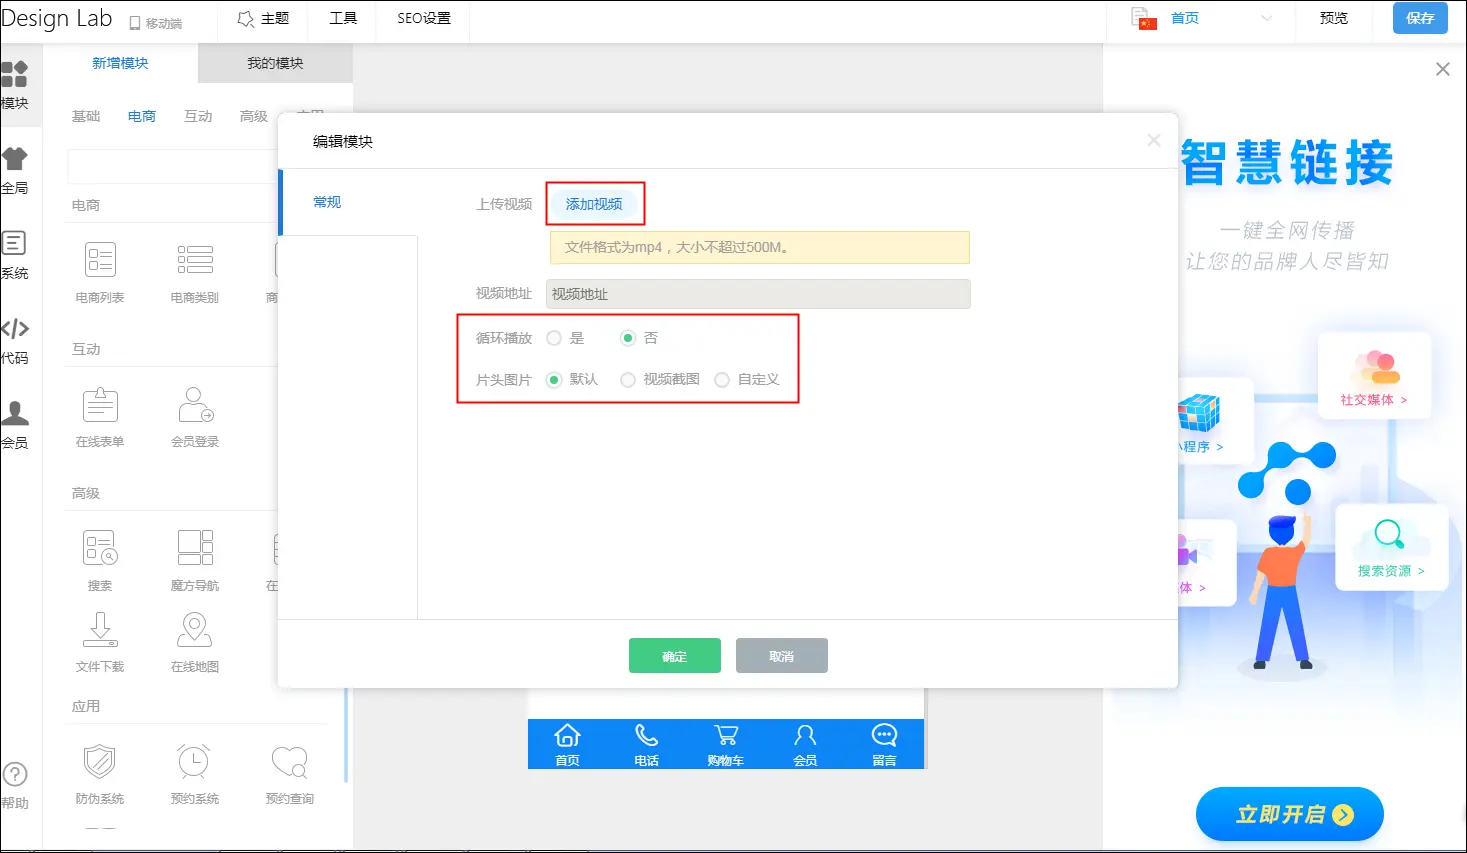Choose 自定义 option for 片头图片
1467x853 pixels.
coord(722,380)
